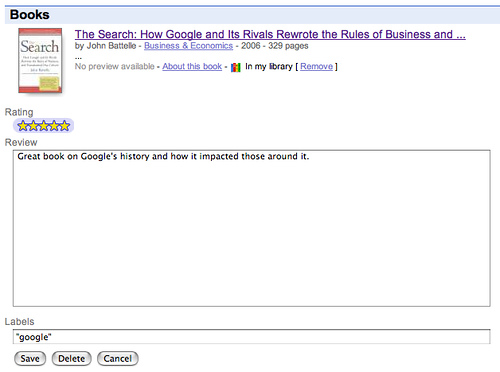Click inside the Review text area
Viewport: 500px width, 372px height.
[x=252, y=228]
